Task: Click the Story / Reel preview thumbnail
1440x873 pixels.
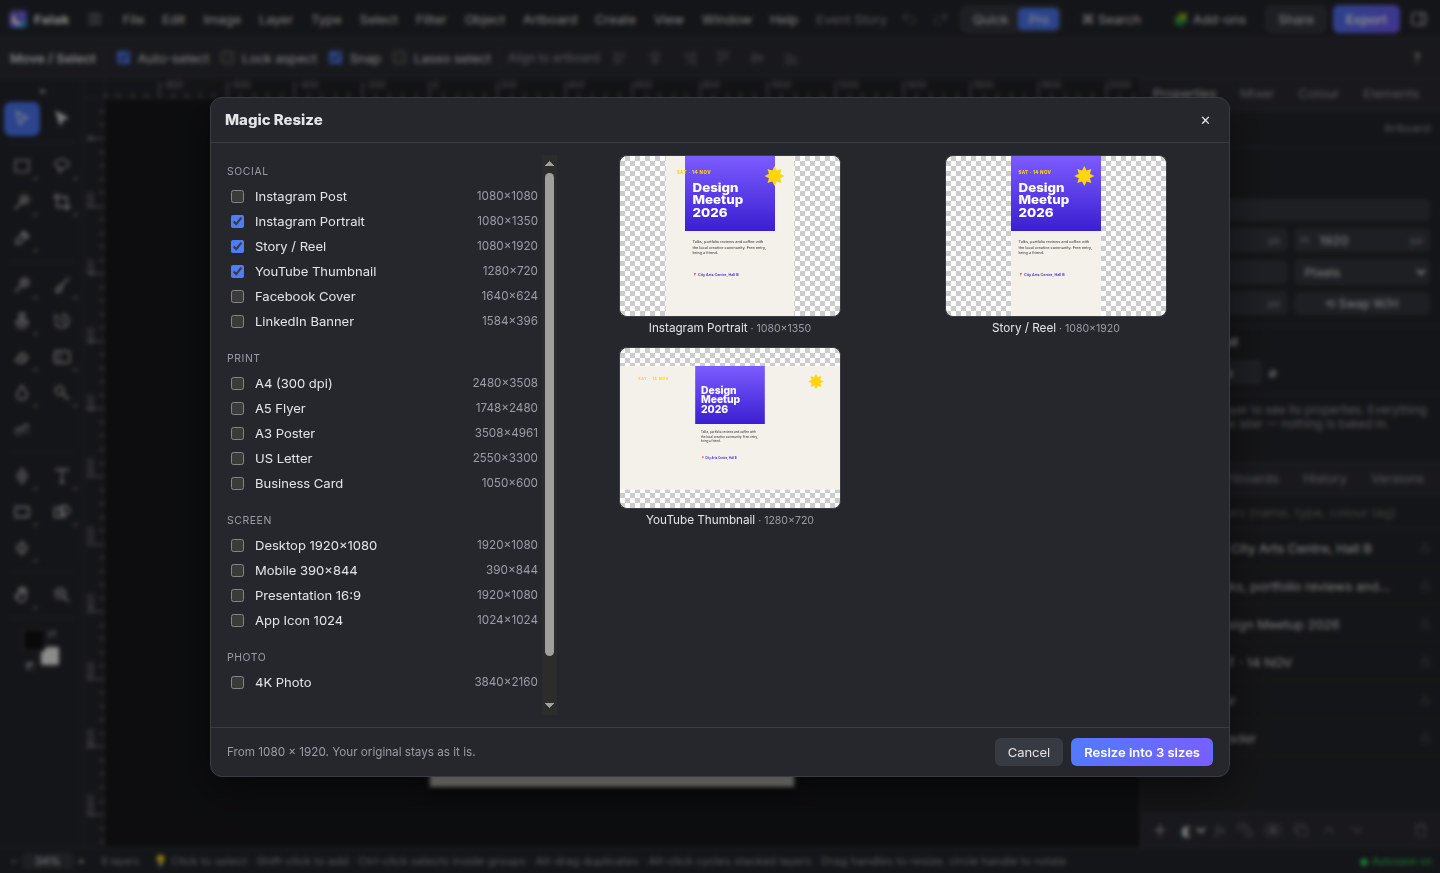Action: (1056, 236)
